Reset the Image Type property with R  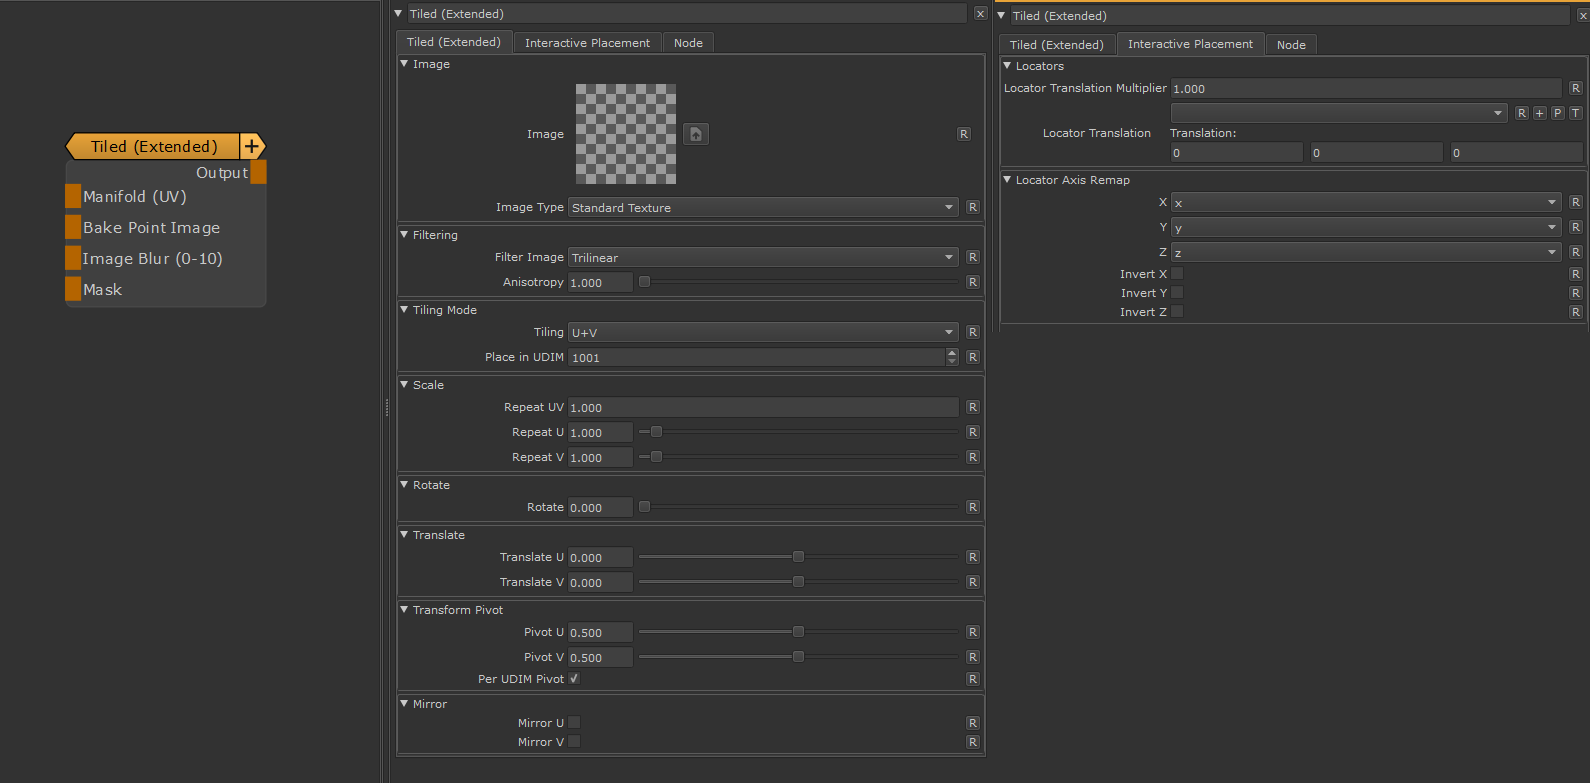click(x=972, y=207)
